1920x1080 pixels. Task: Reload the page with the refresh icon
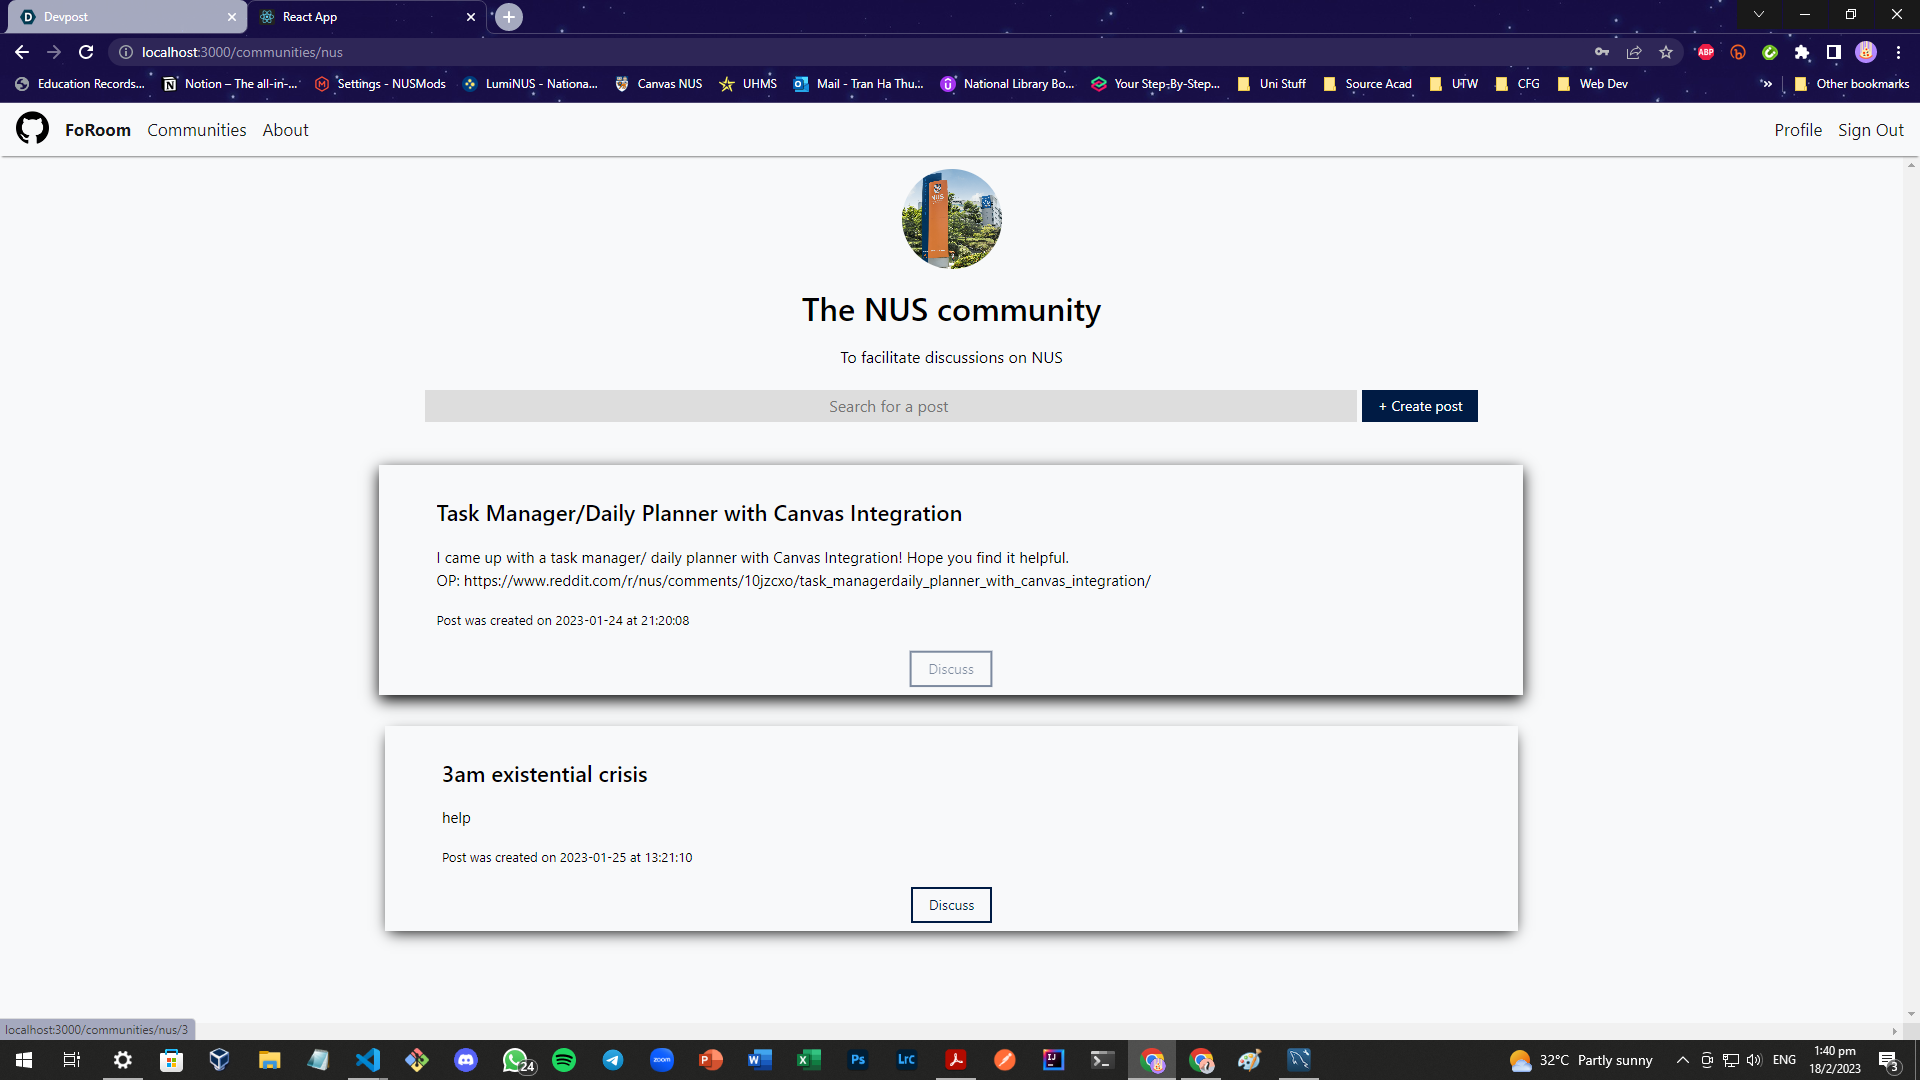point(86,52)
